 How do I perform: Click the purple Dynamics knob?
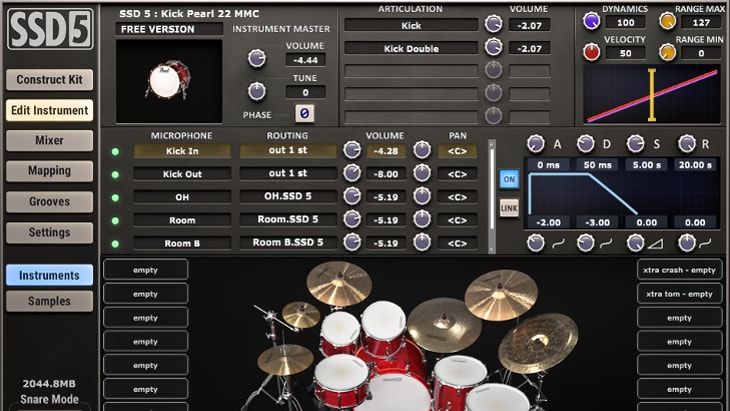click(x=591, y=21)
